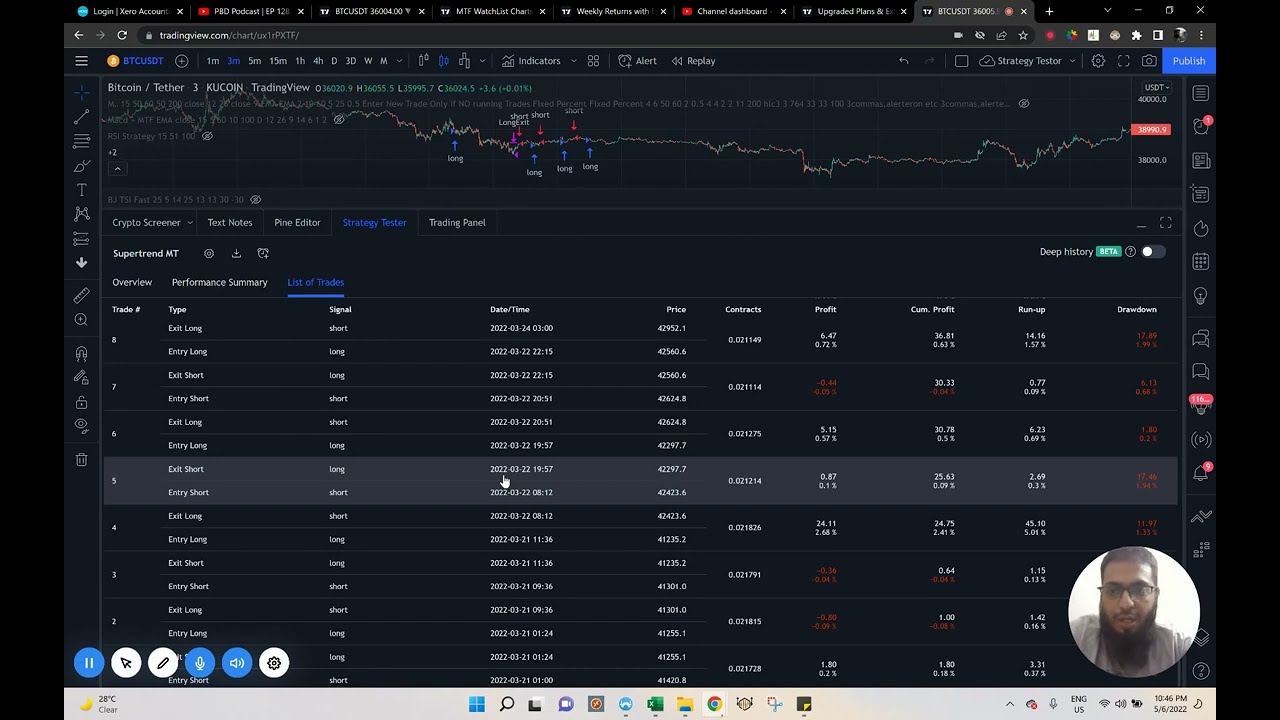Expand more drawing tools down arrow
1280x720 pixels.
81,262
